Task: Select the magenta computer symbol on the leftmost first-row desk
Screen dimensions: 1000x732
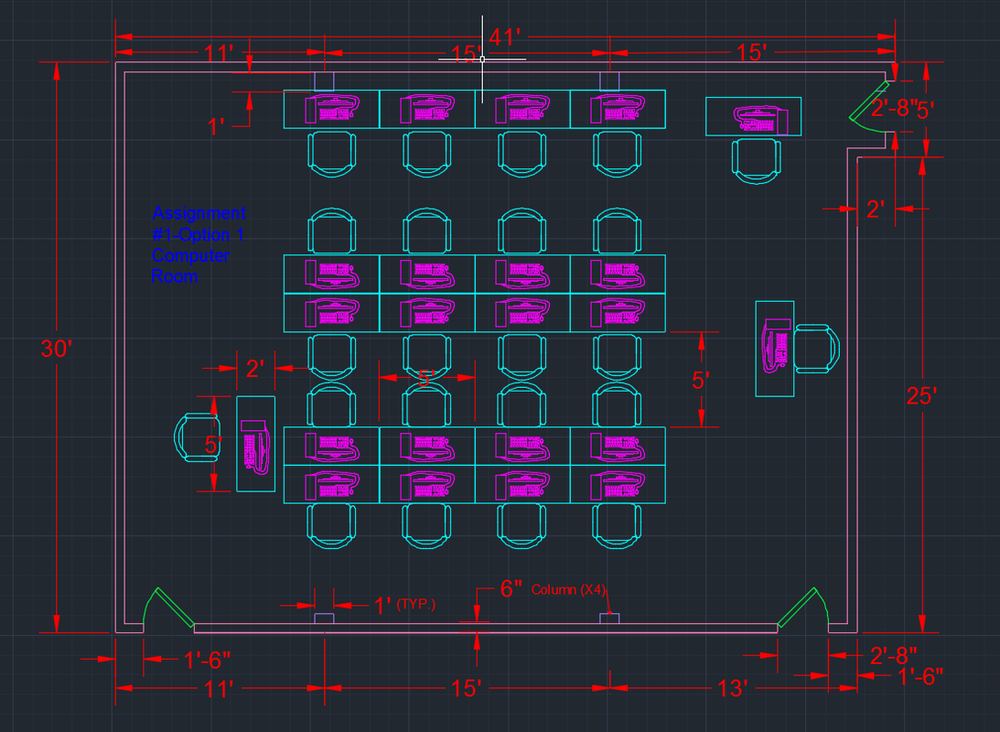Action: tap(330, 110)
